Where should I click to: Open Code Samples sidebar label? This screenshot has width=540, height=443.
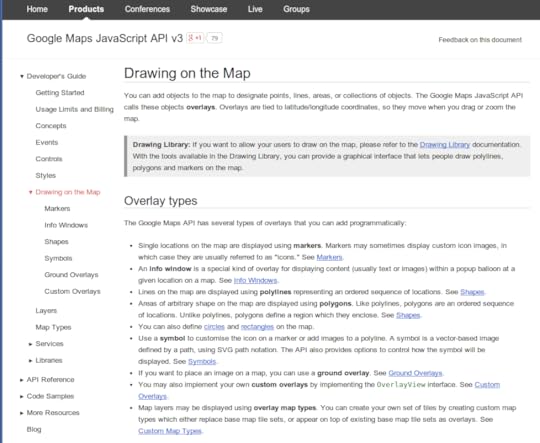point(50,396)
